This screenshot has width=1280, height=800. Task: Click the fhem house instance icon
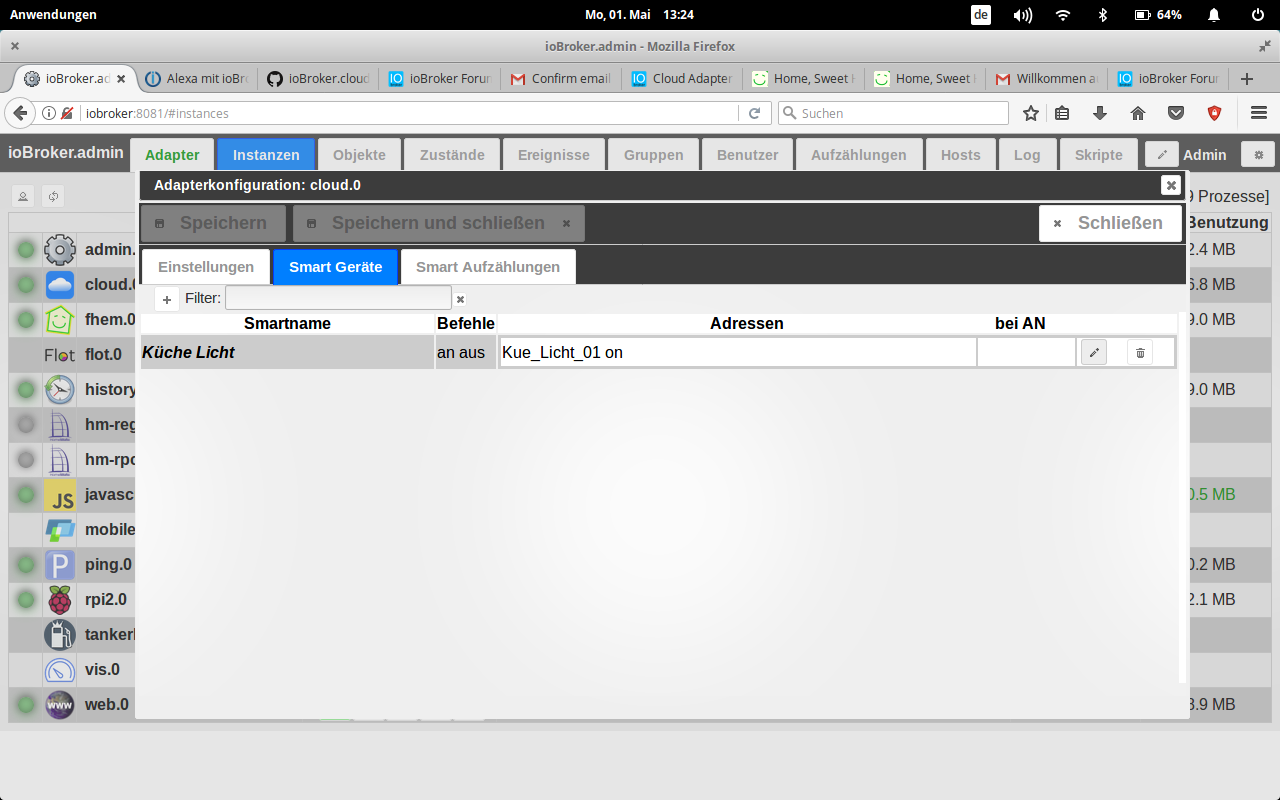60,320
